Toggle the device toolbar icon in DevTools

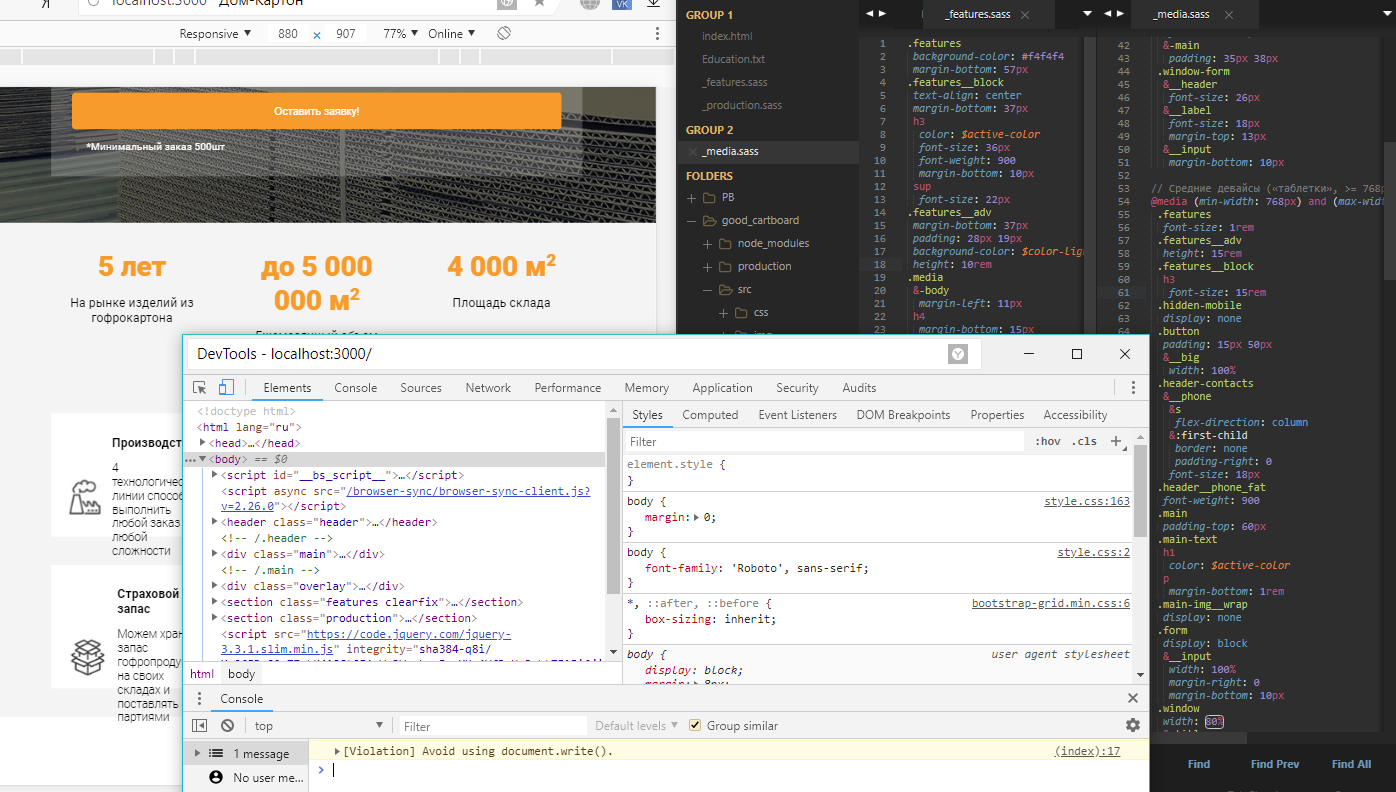(226, 388)
